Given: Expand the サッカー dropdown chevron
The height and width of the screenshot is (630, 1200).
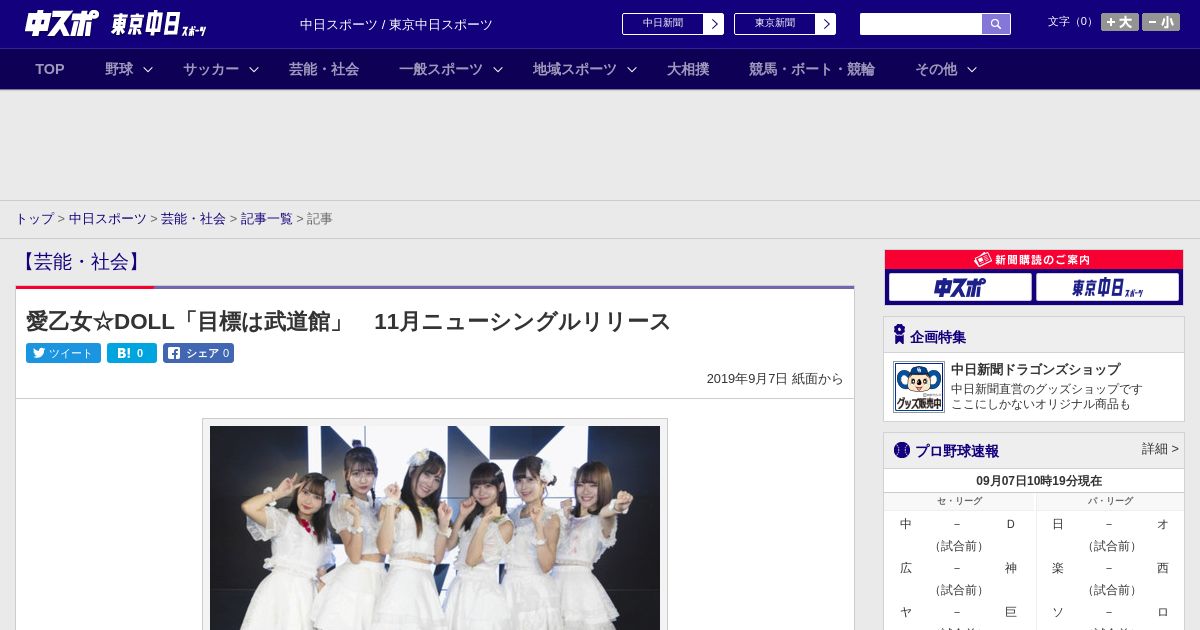Looking at the screenshot, I should (254, 69).
